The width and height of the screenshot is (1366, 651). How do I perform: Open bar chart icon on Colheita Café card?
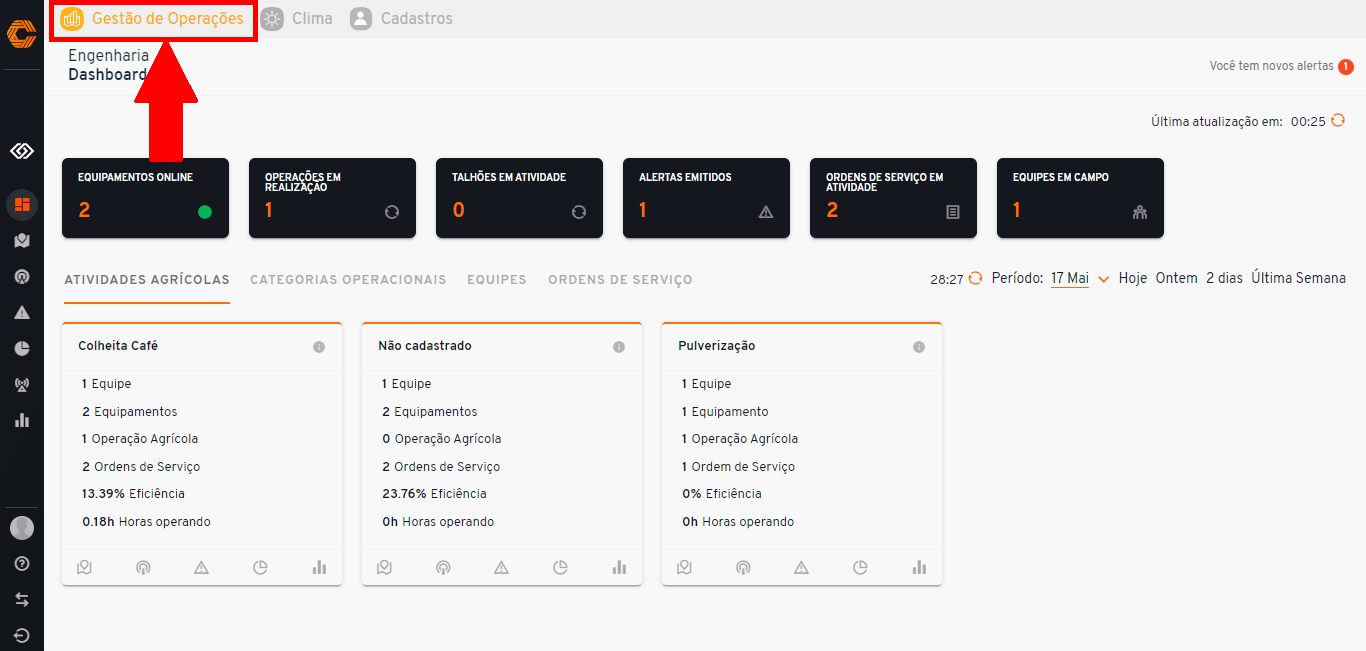click(319, 567)
